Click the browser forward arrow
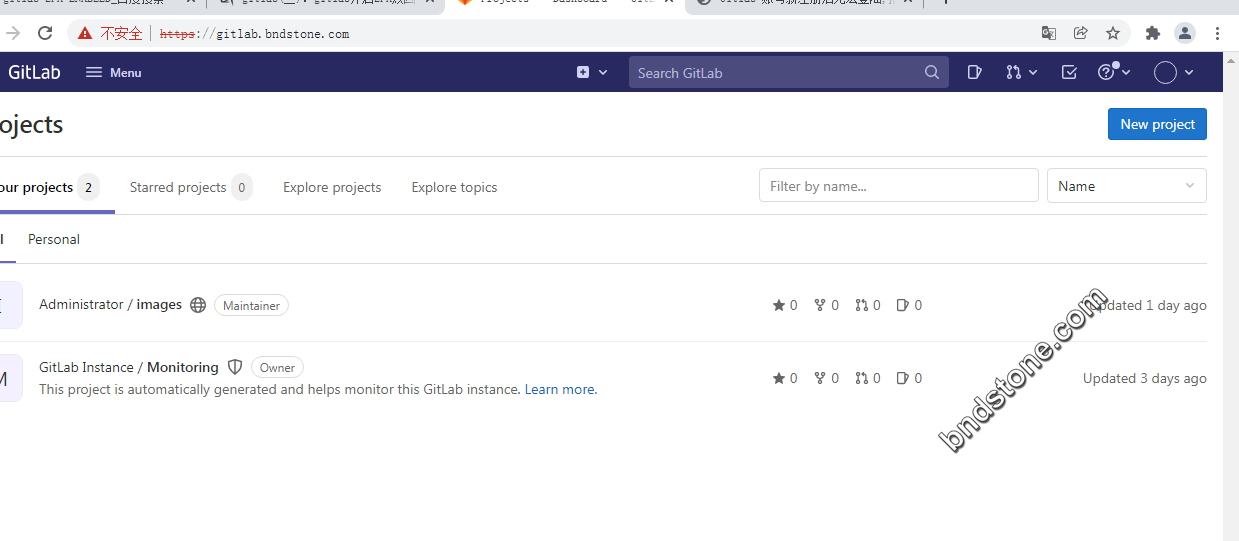 click(12, 33)
